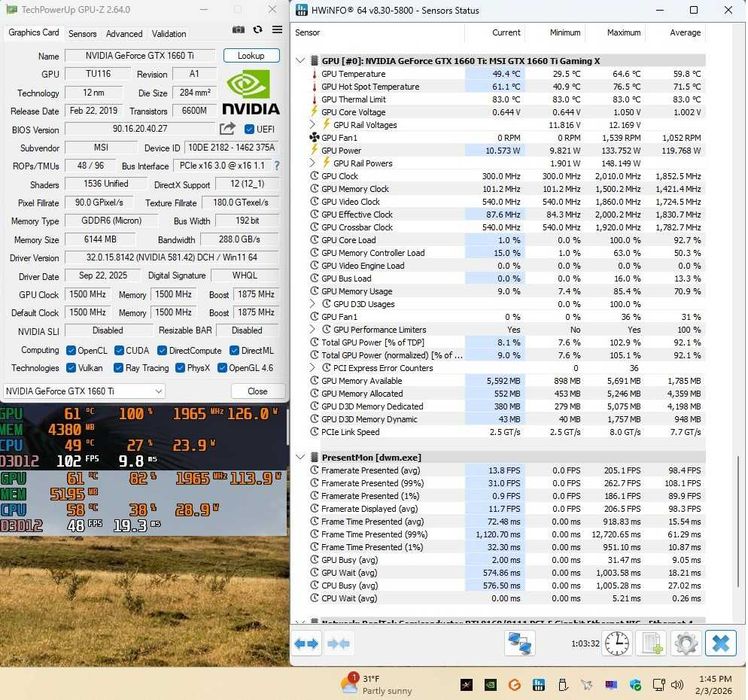The image size is (748, 700).
Task: Click the lightning icon beside GPU Core Voltage
Action: pos(314,112)
